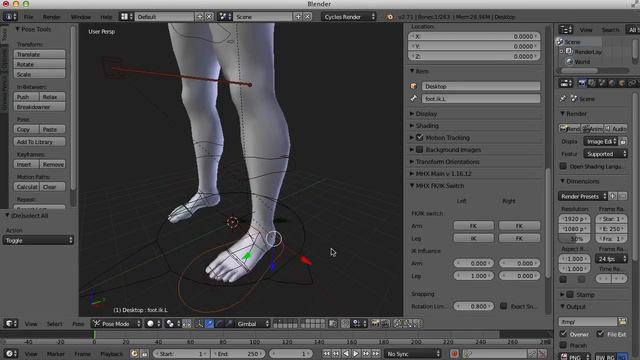Enable Exact Snap checkbox
Screen dimensions: 640x360
pos(504,306)
